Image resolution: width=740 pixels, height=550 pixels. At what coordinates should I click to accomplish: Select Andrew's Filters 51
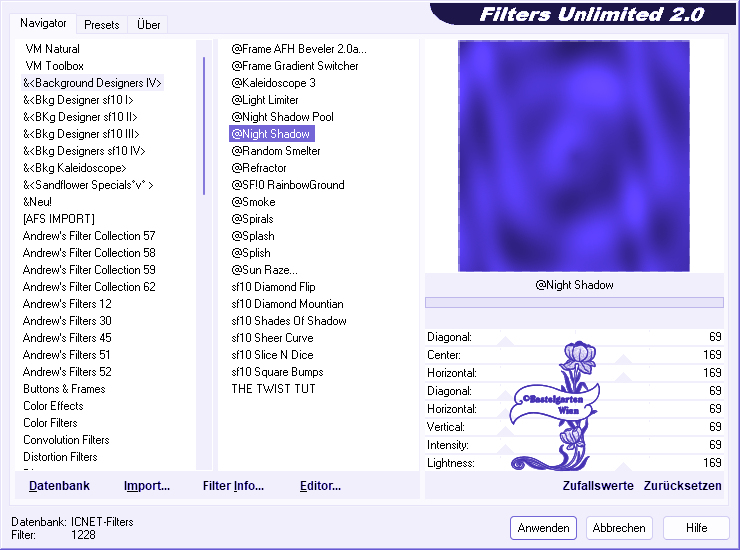tap(67, 355)
